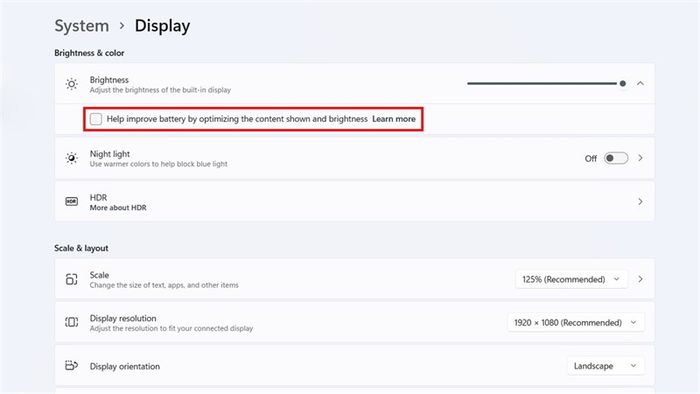Click the Scale icon
Image resolution: width=700 pixels, height=394 pixels.
click(71, 279)
